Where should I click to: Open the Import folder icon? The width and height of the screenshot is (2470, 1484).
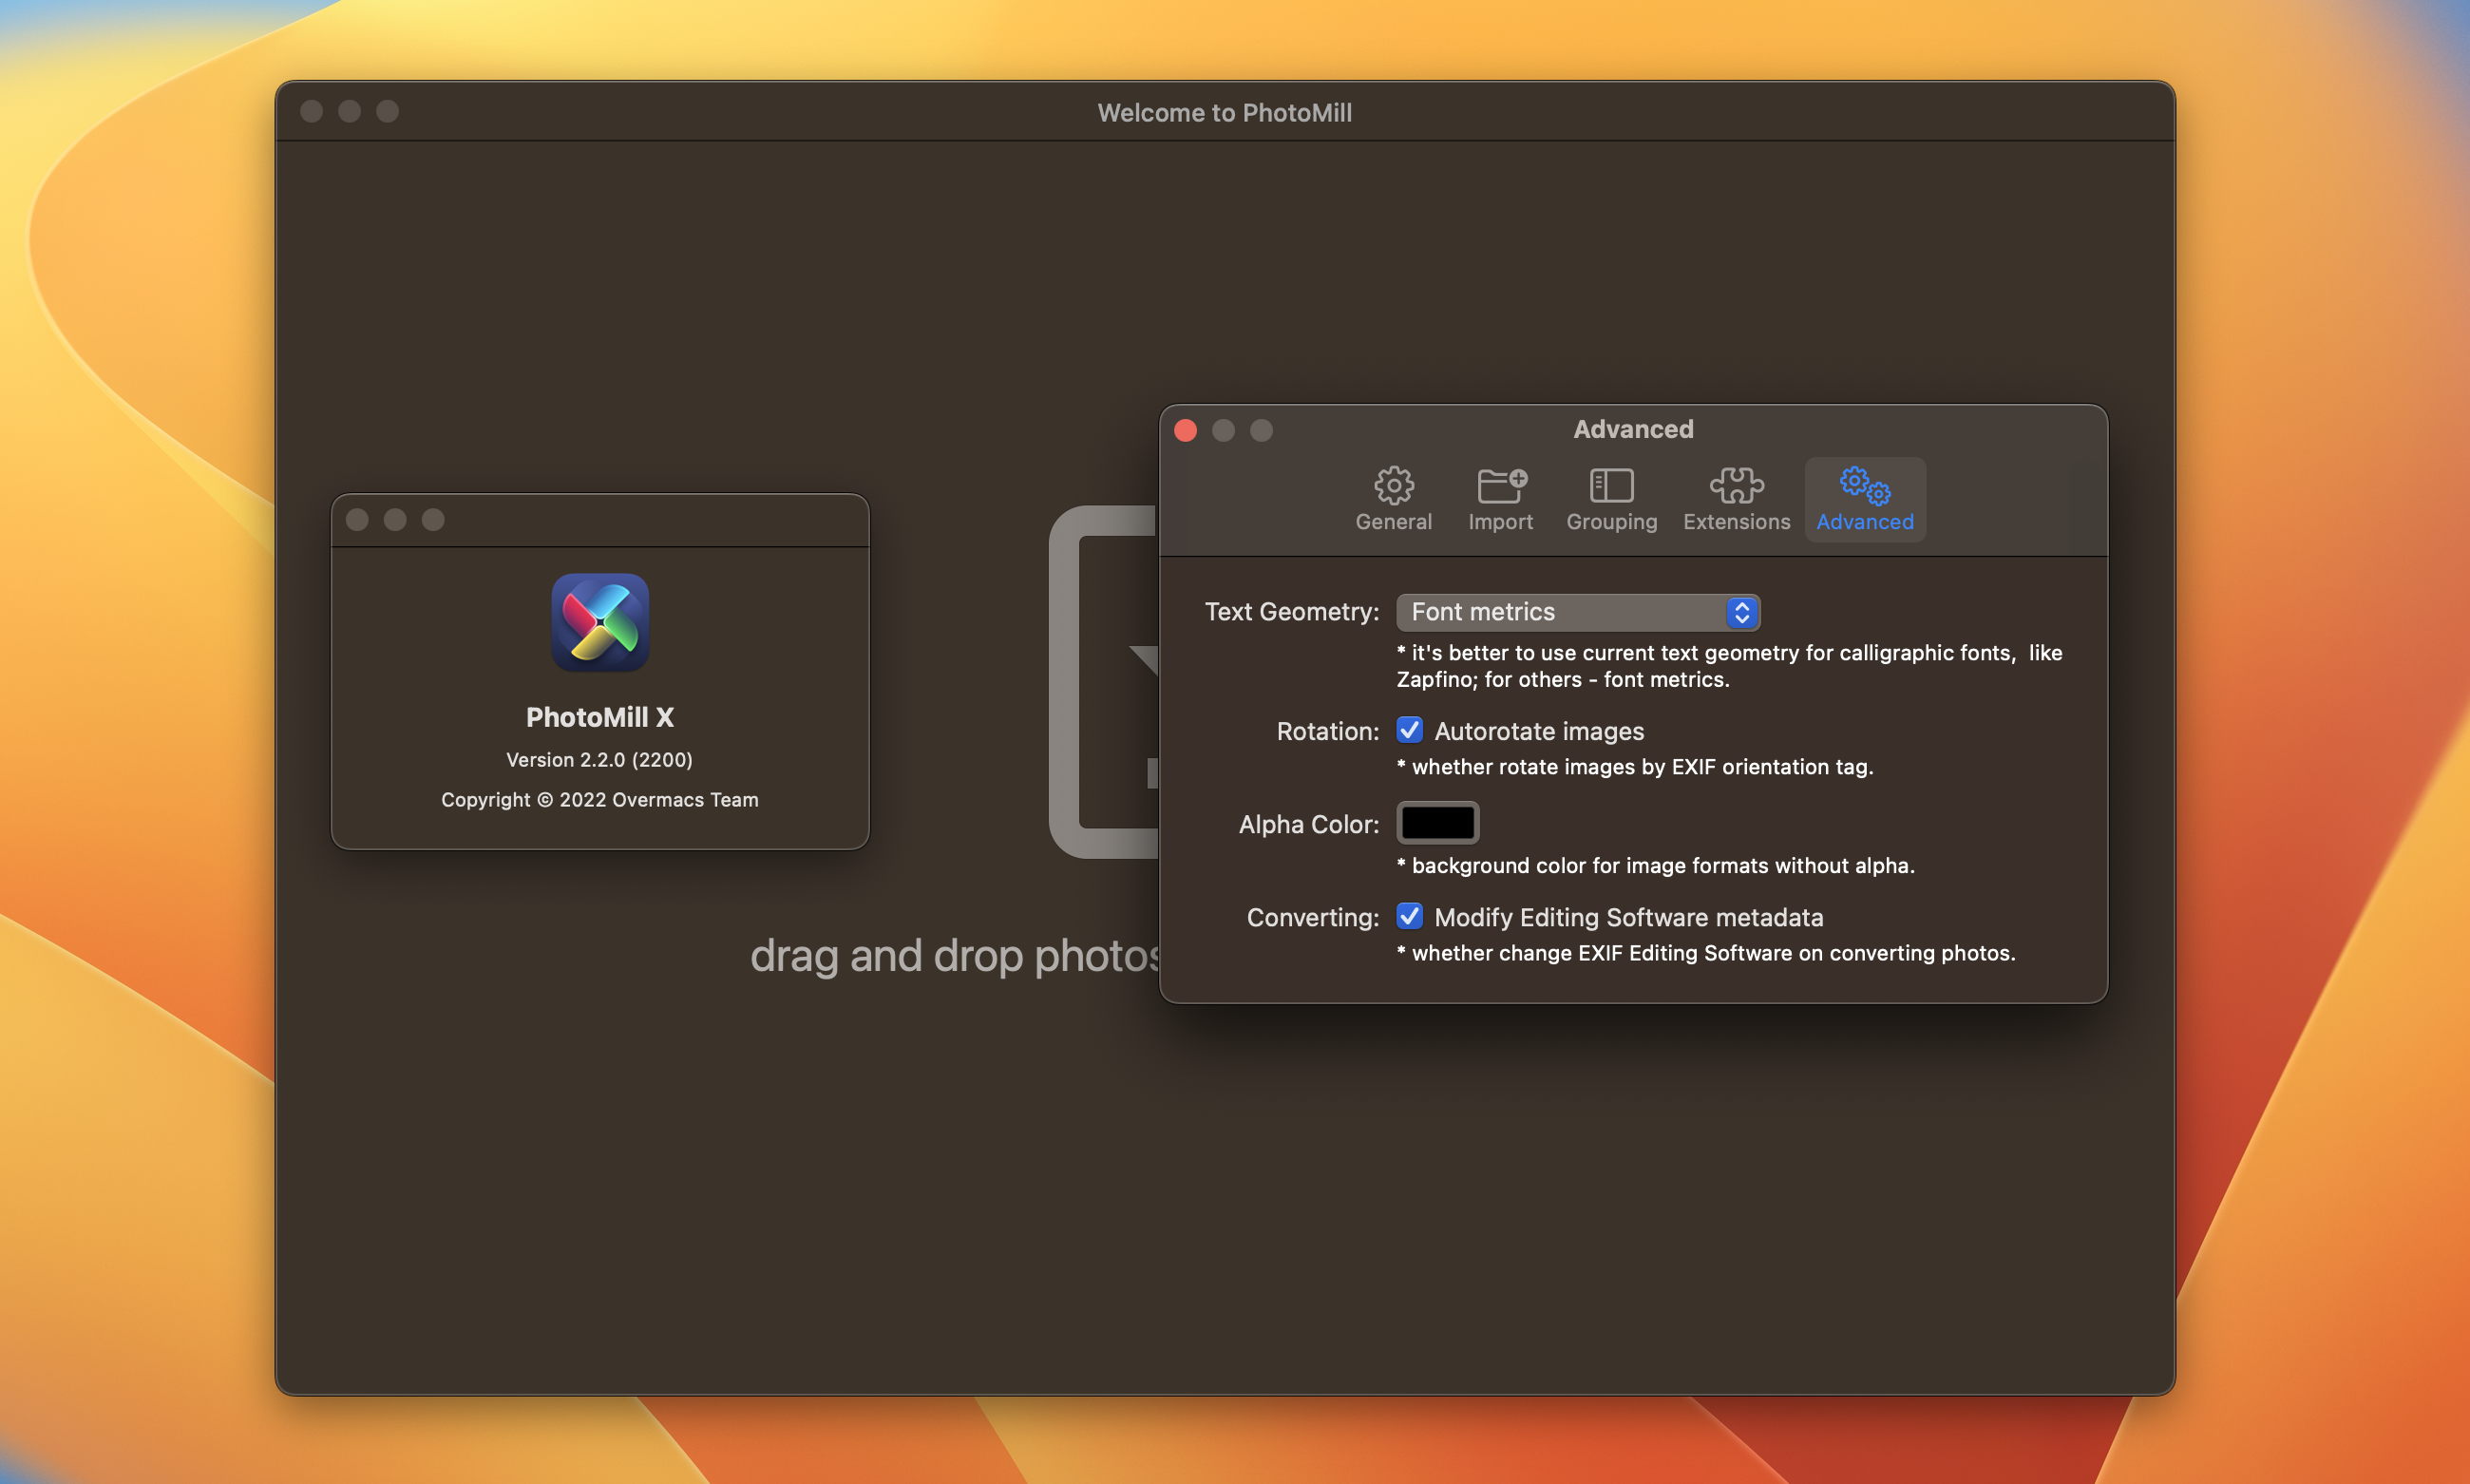coord(1500,486)
